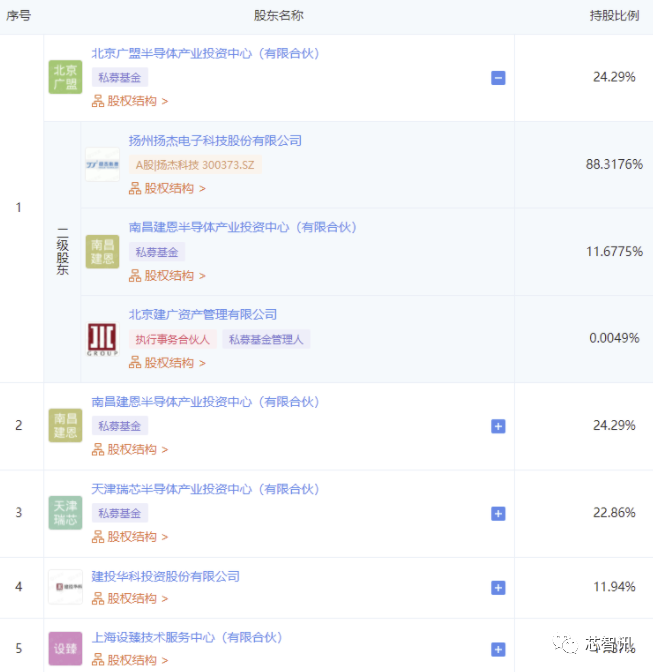The width and height of the screenshot is (653, 672).
Task: Click the 建投华科 company logo
Action: (x=65, y=587)
